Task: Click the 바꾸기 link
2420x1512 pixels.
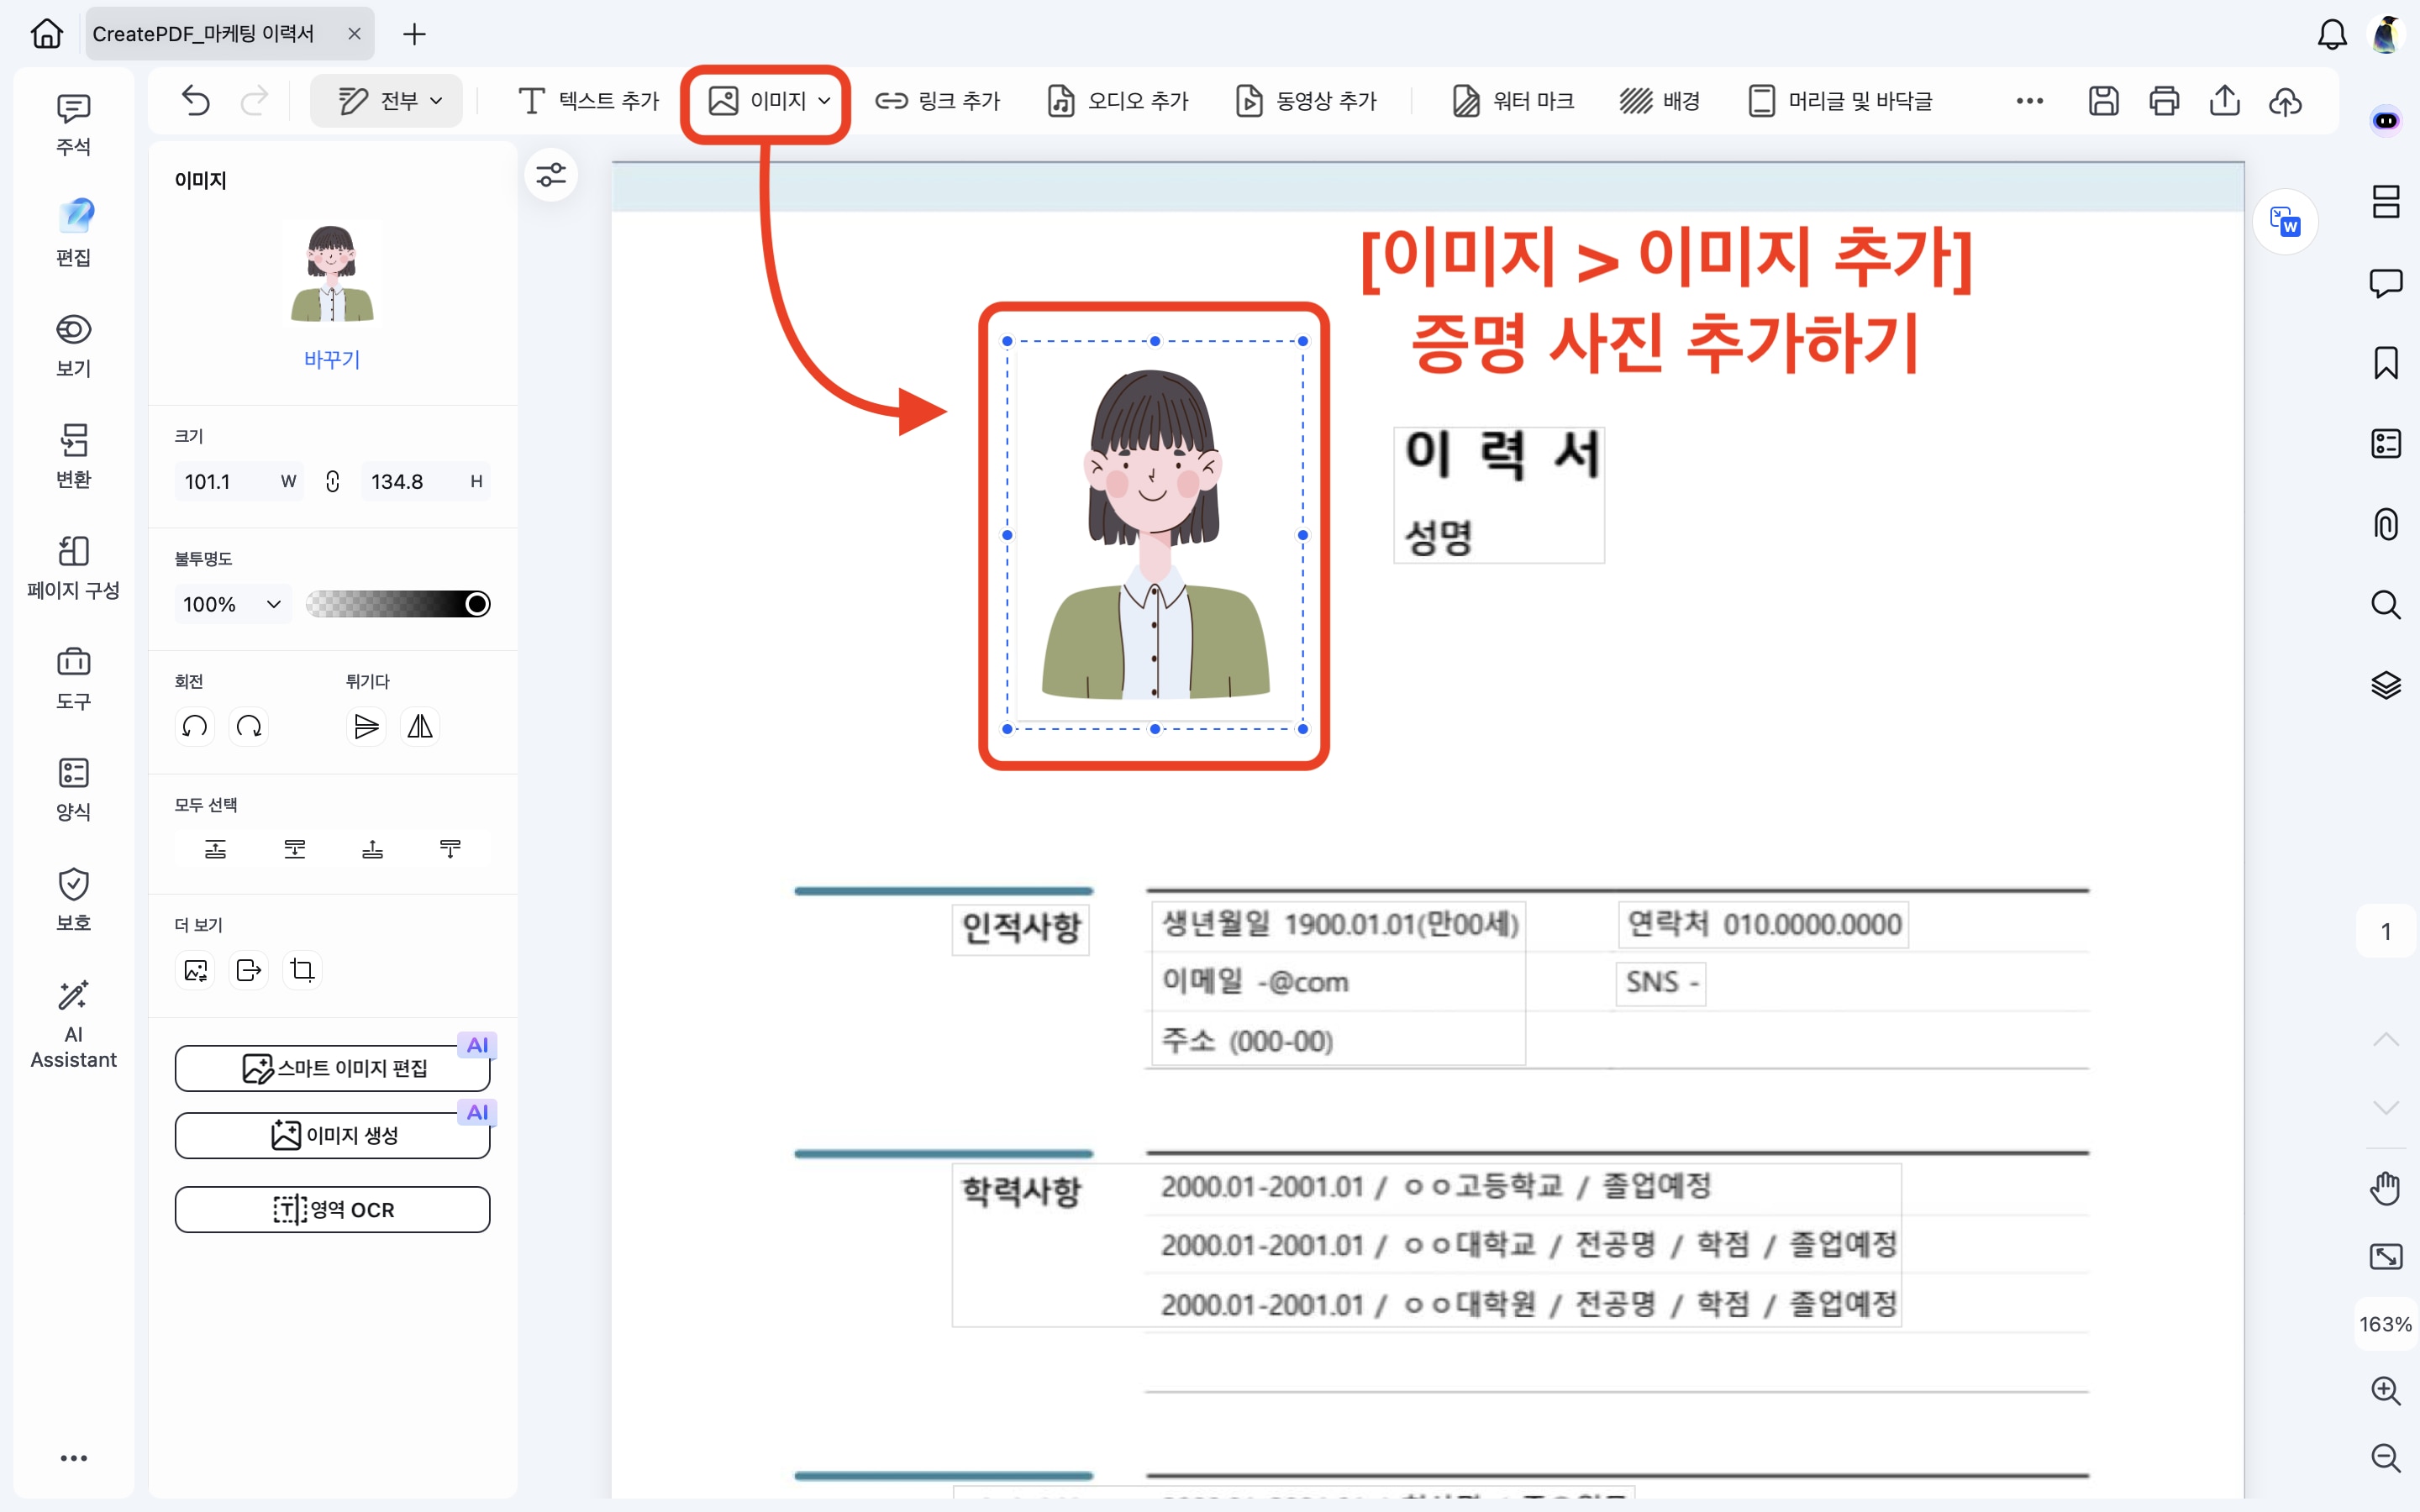Action: 332,359
